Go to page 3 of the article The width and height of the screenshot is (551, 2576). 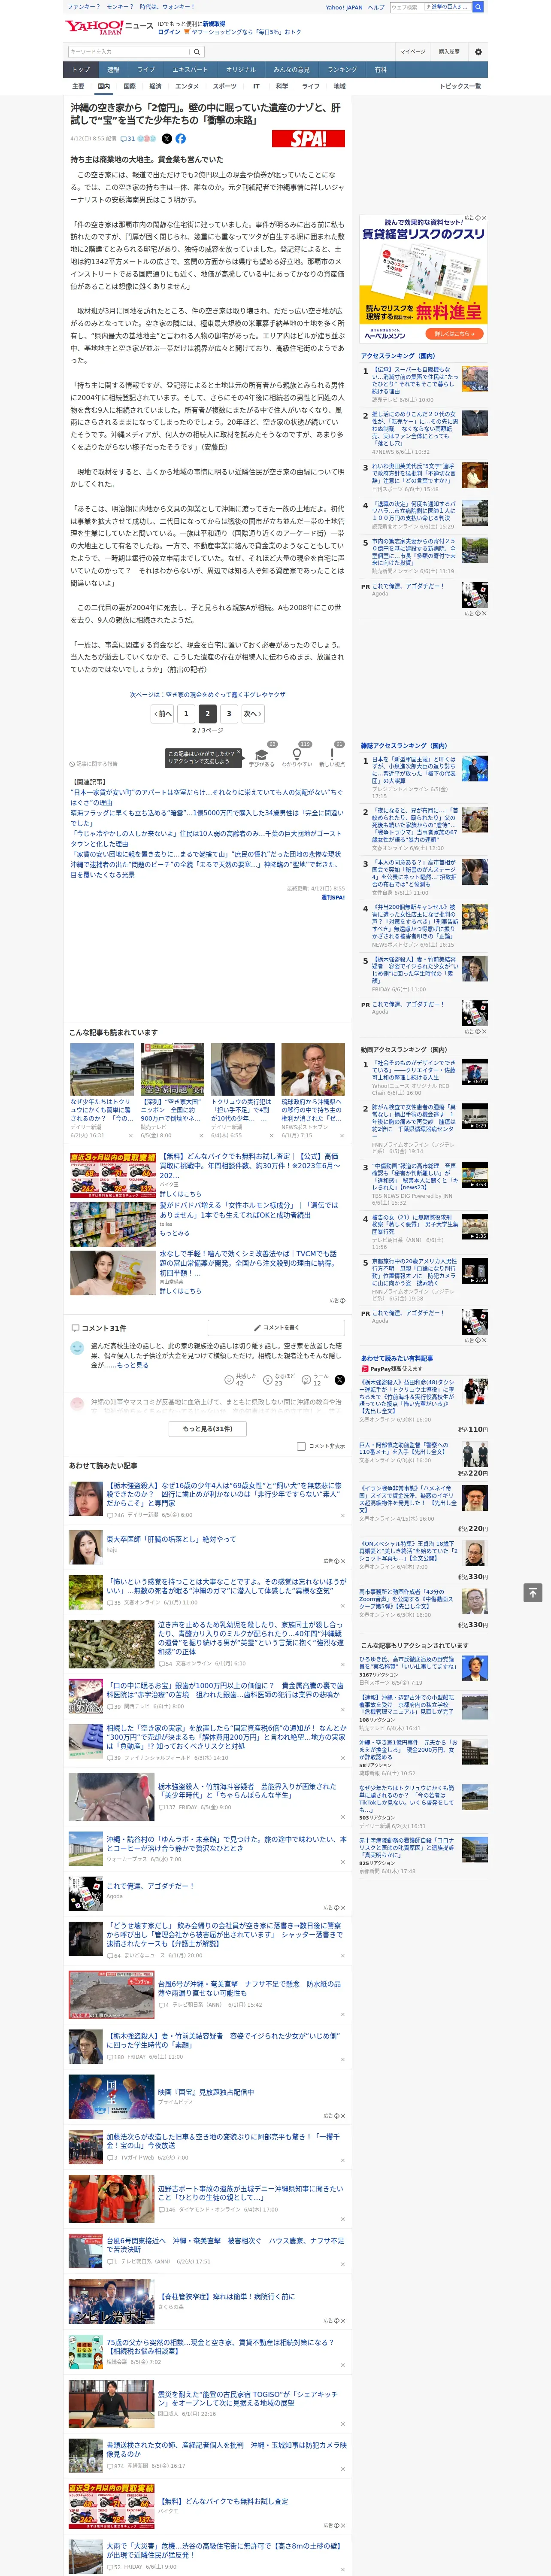click(x=229, y=714)
